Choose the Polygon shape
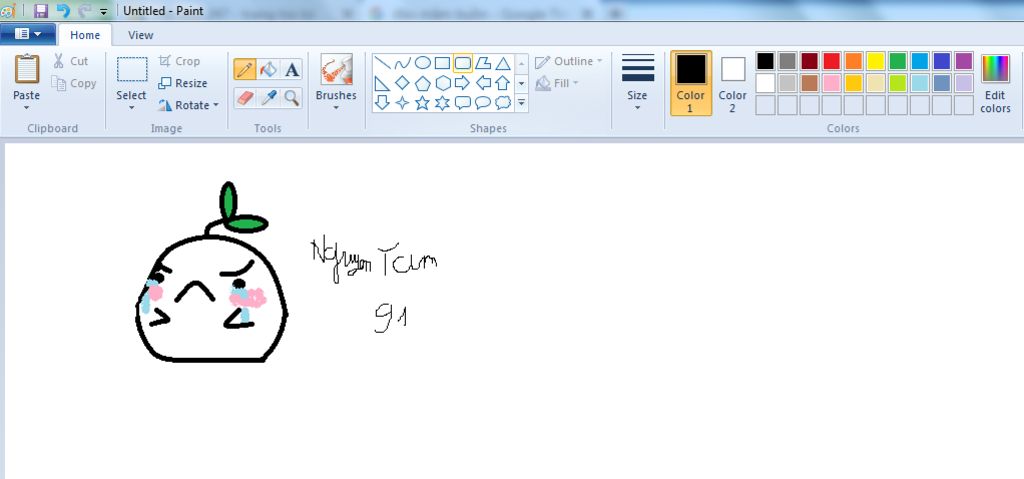The width and height of the screenshot is (1024, 479). point(483,63)
